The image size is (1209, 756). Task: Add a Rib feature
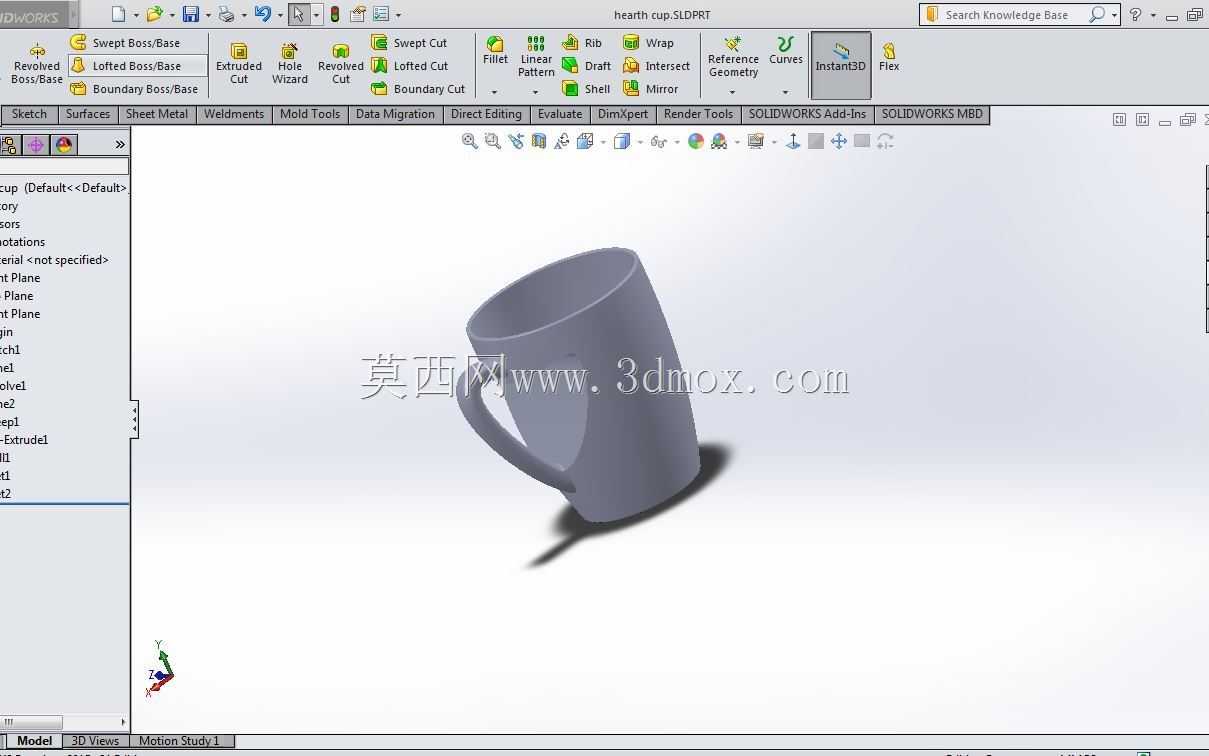click(x=582, y=43)
